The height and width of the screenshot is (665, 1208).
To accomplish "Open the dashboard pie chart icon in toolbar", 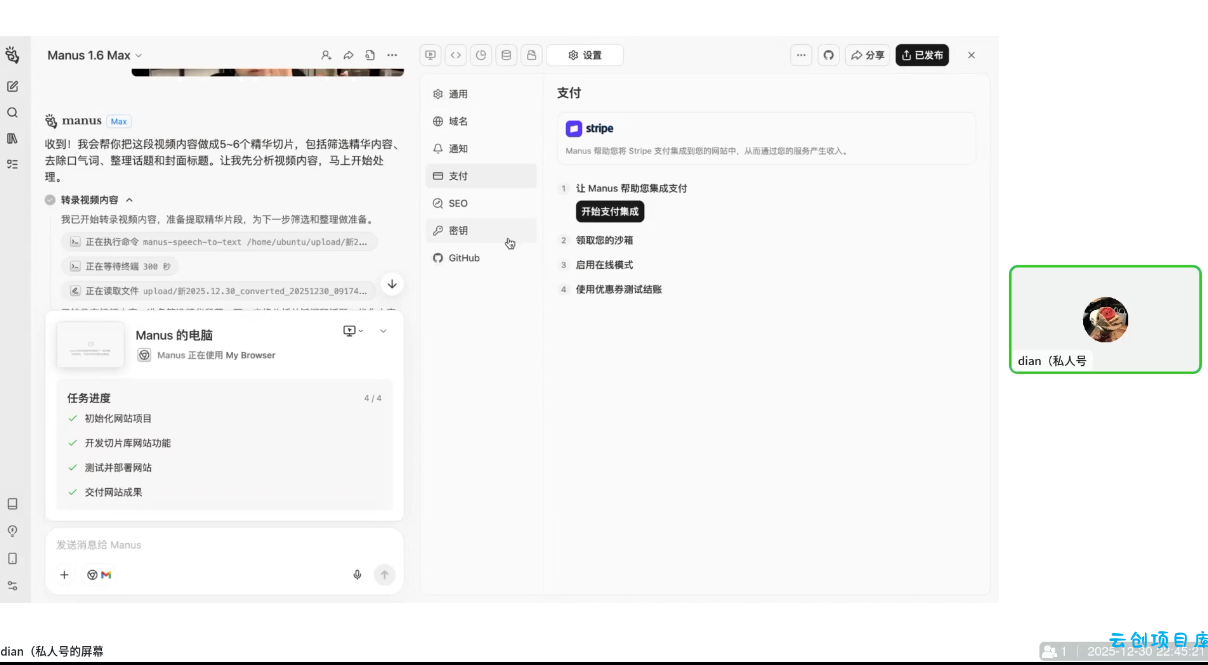I will (x=481, y=55).
